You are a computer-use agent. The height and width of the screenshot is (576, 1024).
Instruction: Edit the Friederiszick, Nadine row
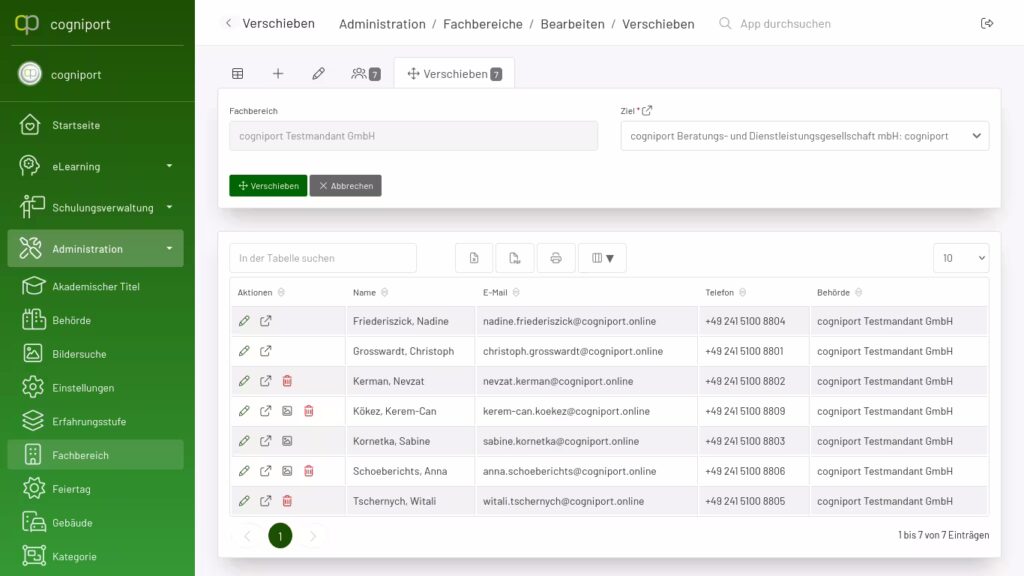coord(244,321)
